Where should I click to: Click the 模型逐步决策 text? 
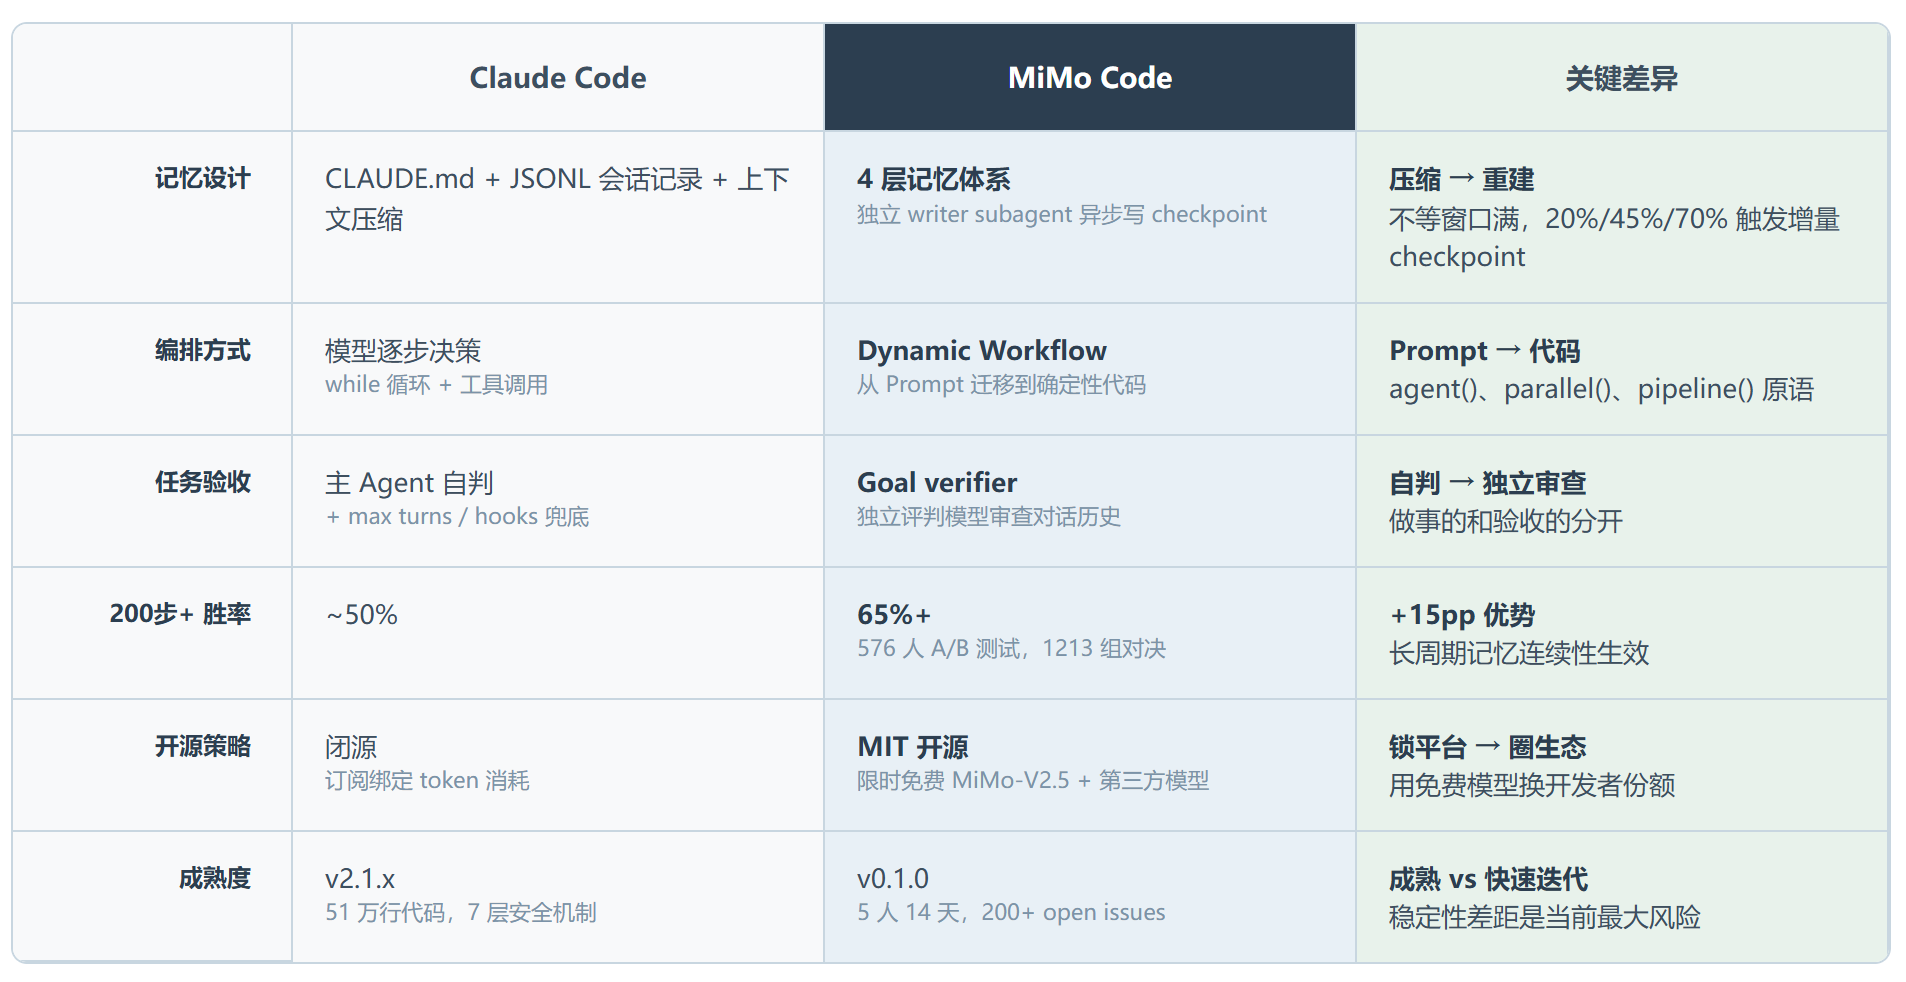pyautogui.click(x=403, y=351)
